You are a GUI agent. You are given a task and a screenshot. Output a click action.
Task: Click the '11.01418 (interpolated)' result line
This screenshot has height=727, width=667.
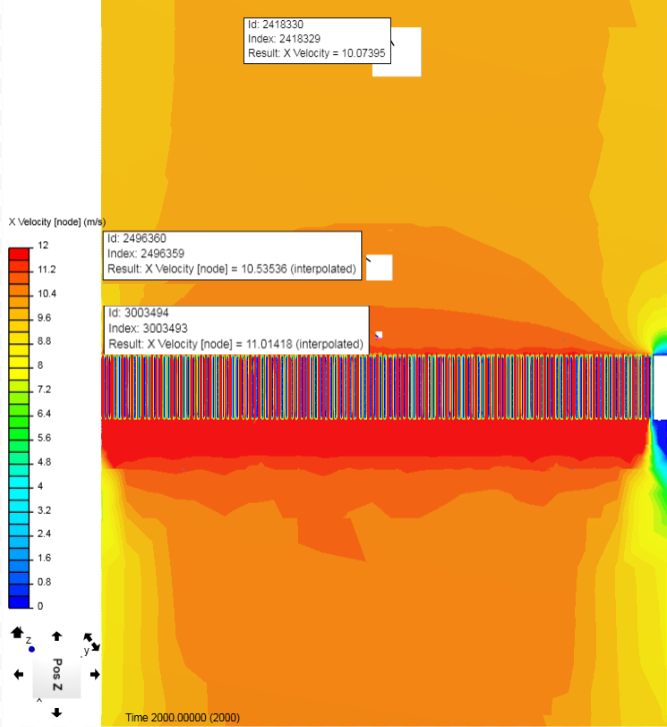(236, 344)
